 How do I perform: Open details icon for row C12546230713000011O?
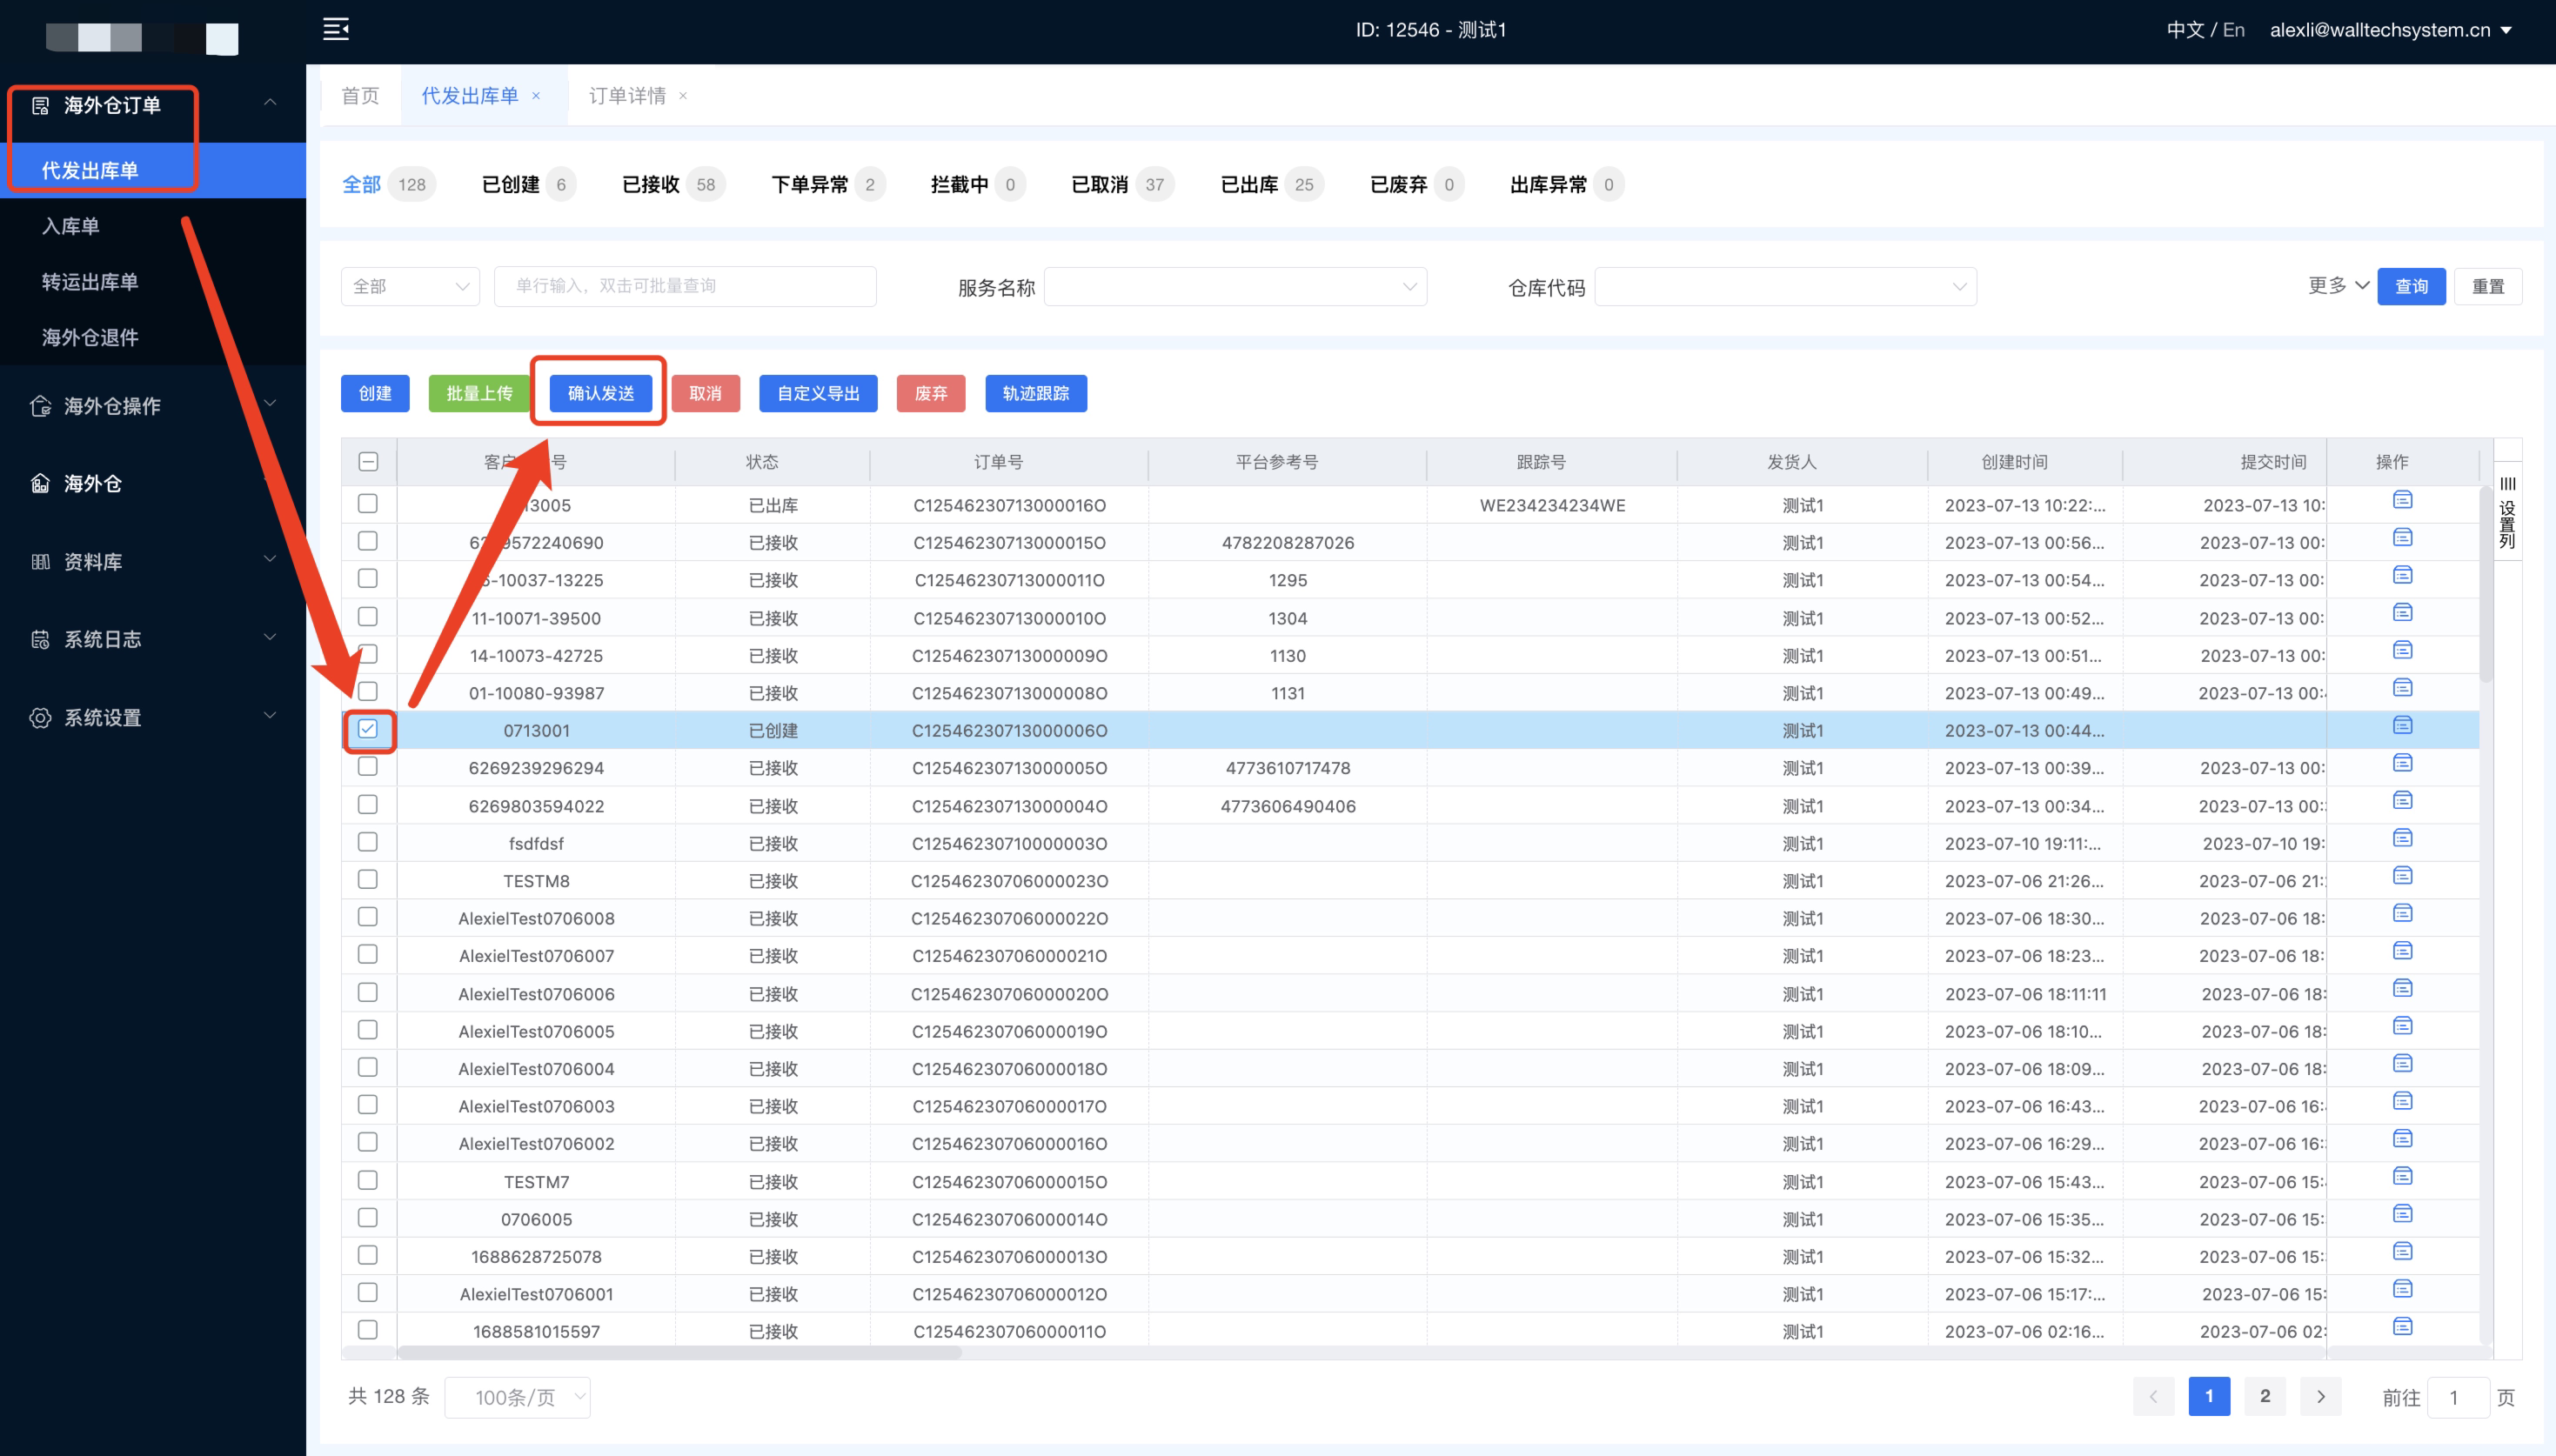click(2402, 575)
